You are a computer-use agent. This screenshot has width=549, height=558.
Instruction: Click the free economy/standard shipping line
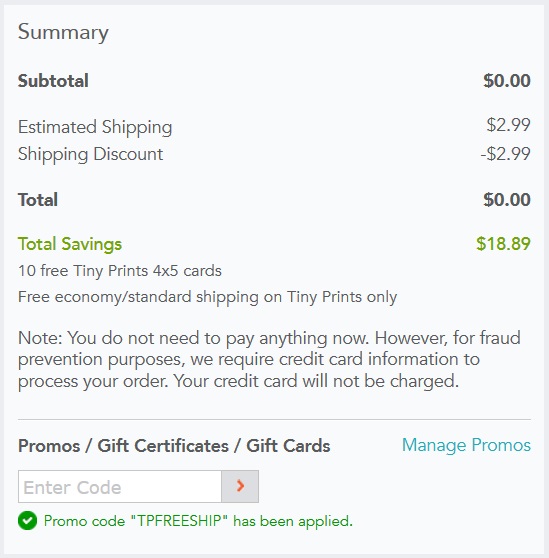(x=207, y=297)
